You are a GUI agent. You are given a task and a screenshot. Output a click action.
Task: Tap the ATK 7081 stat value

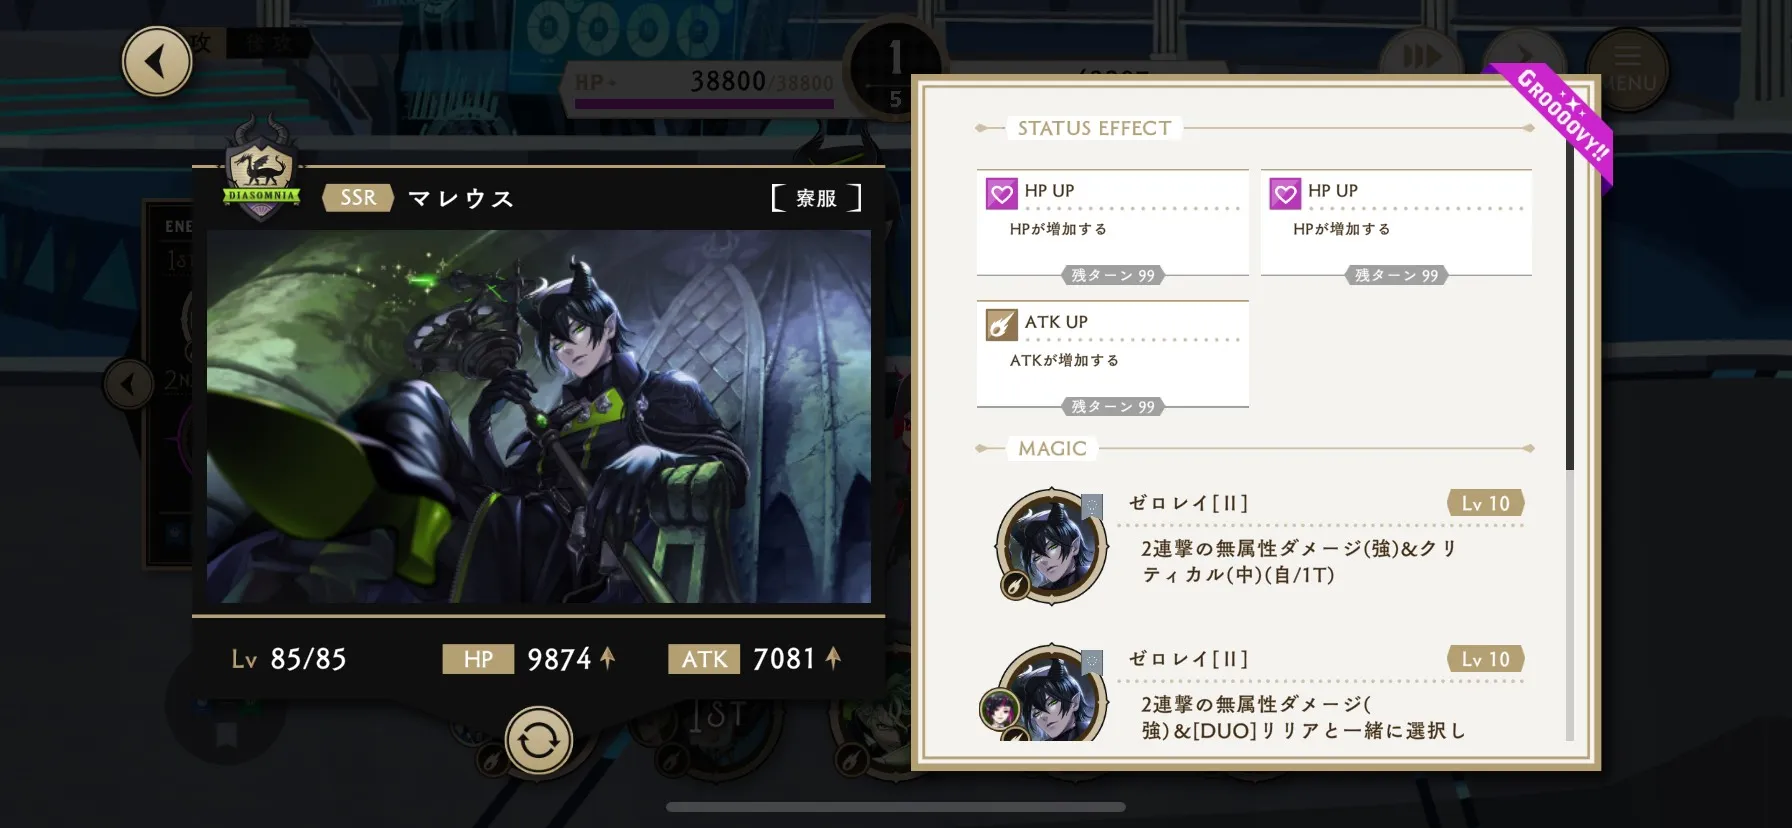pyautogui.click(x=784, y=659)
